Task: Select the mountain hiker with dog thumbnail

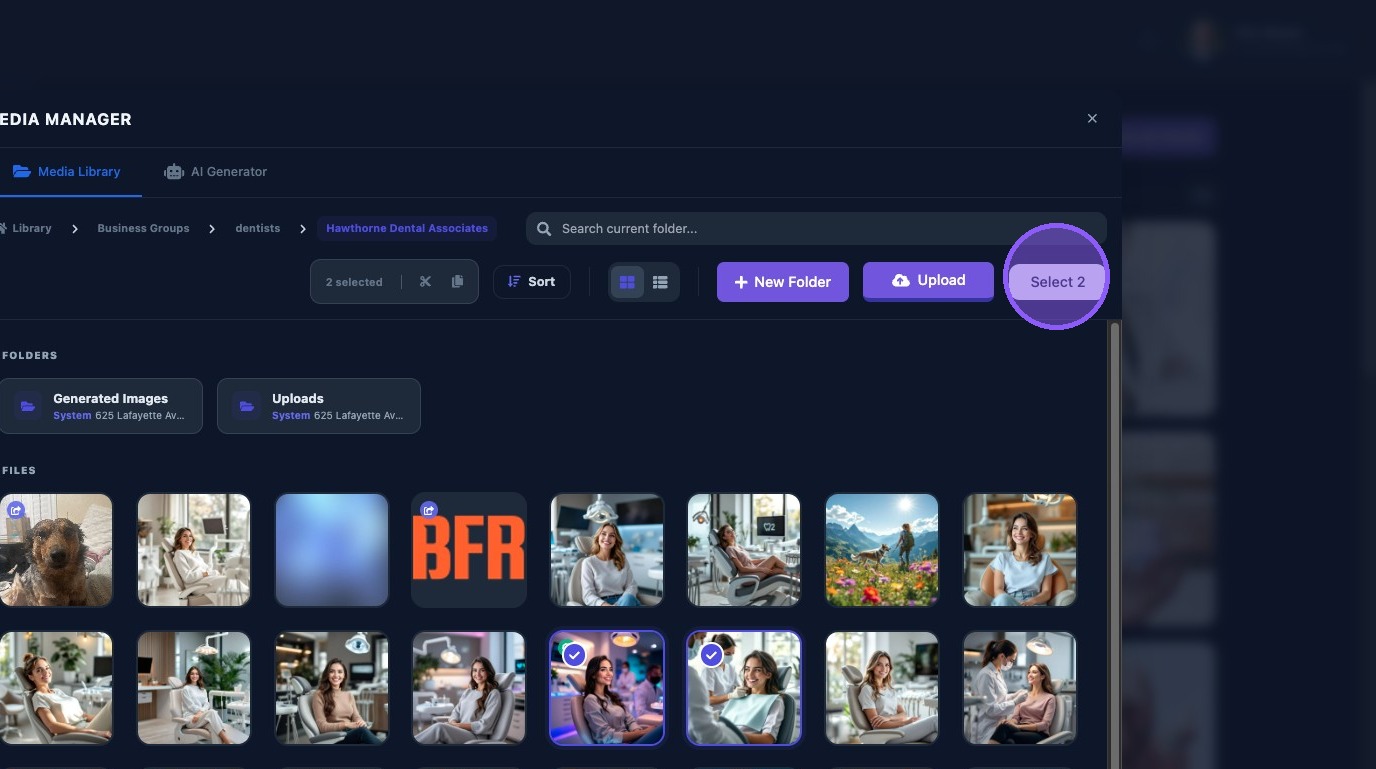Action: pyautogui.click(x=882, y=549)
